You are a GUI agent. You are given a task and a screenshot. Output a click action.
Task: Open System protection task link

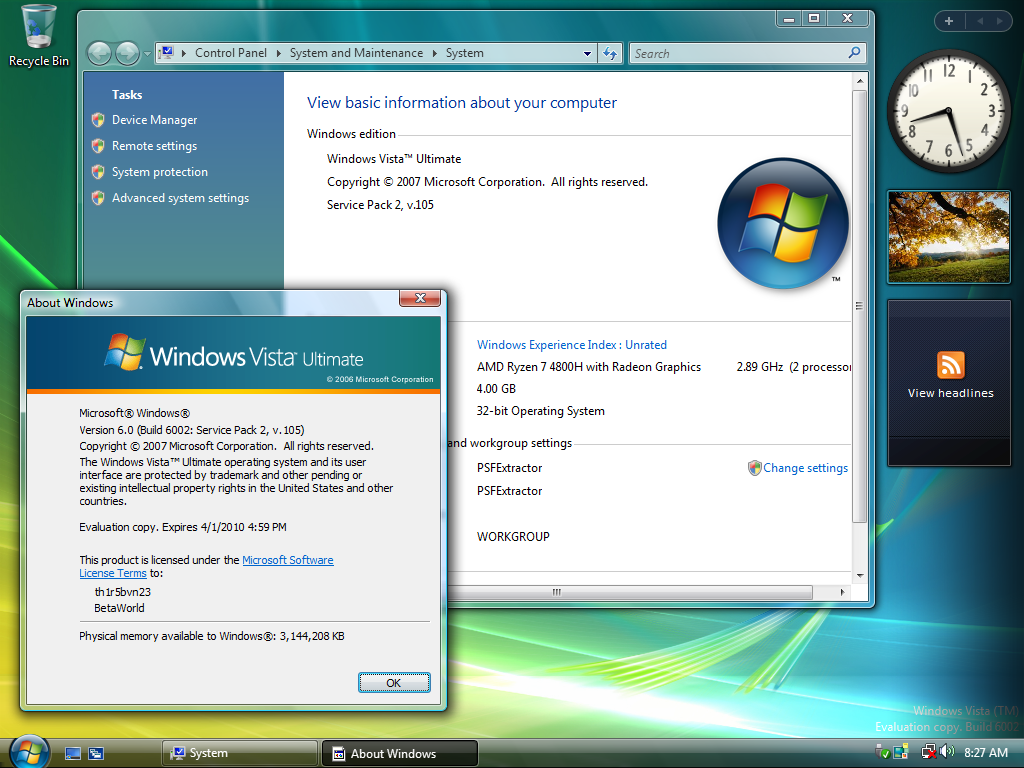(x=159, y=172)
